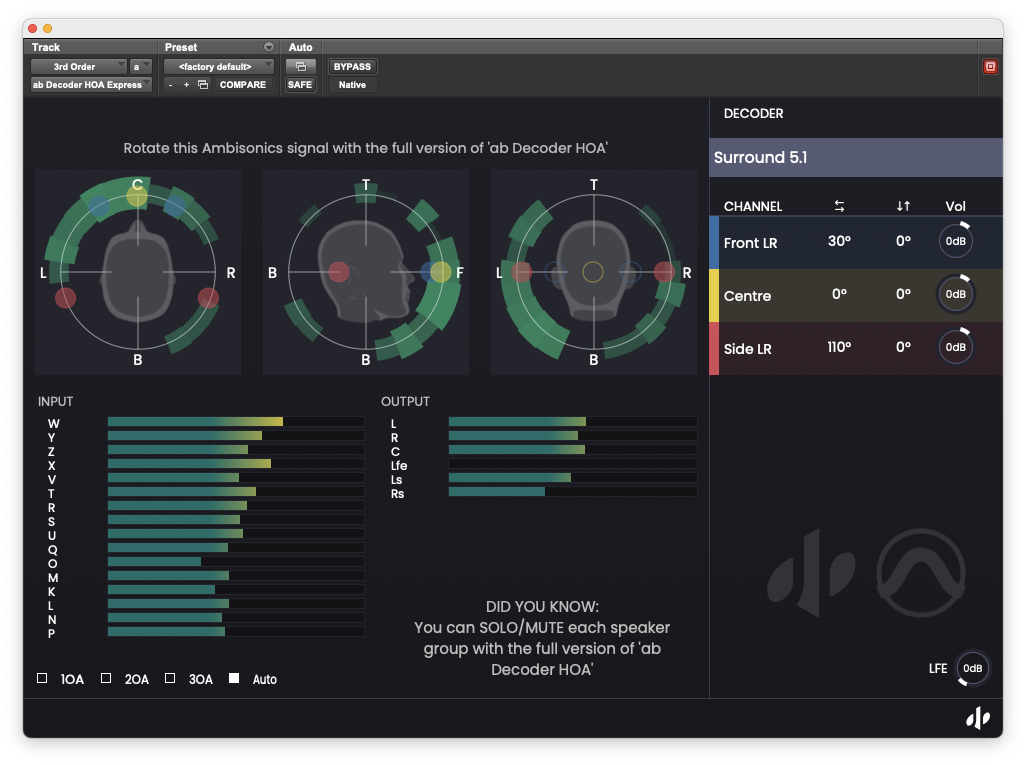Click the Audio Brewers logo bottom right

coord(978,718)
